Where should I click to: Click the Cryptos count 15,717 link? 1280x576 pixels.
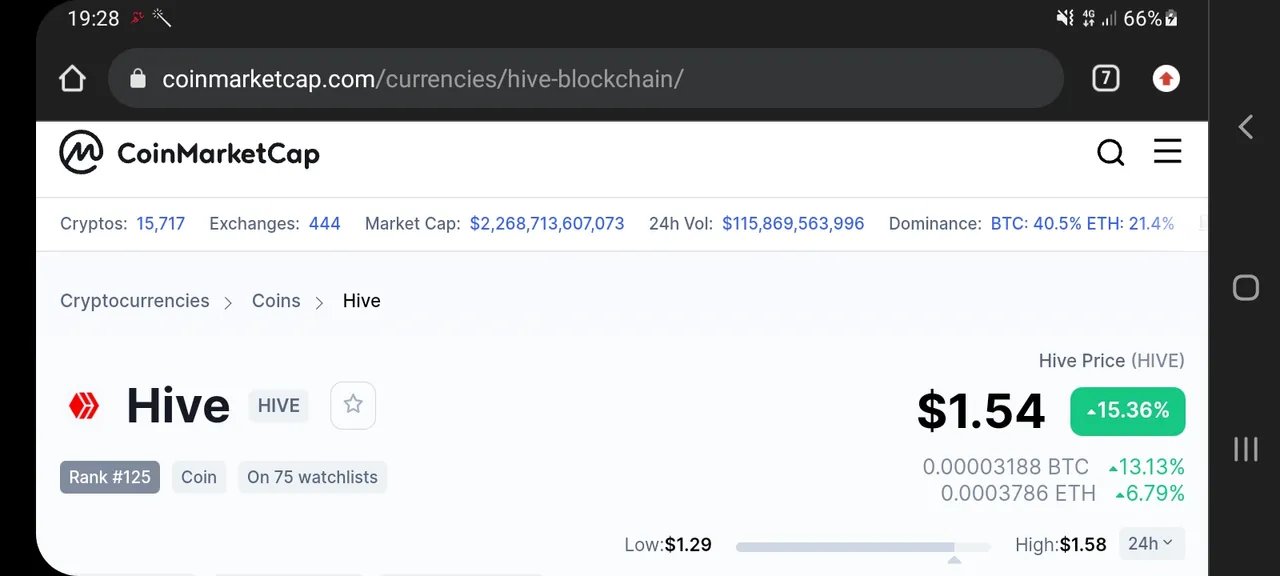tap(161, 224)
